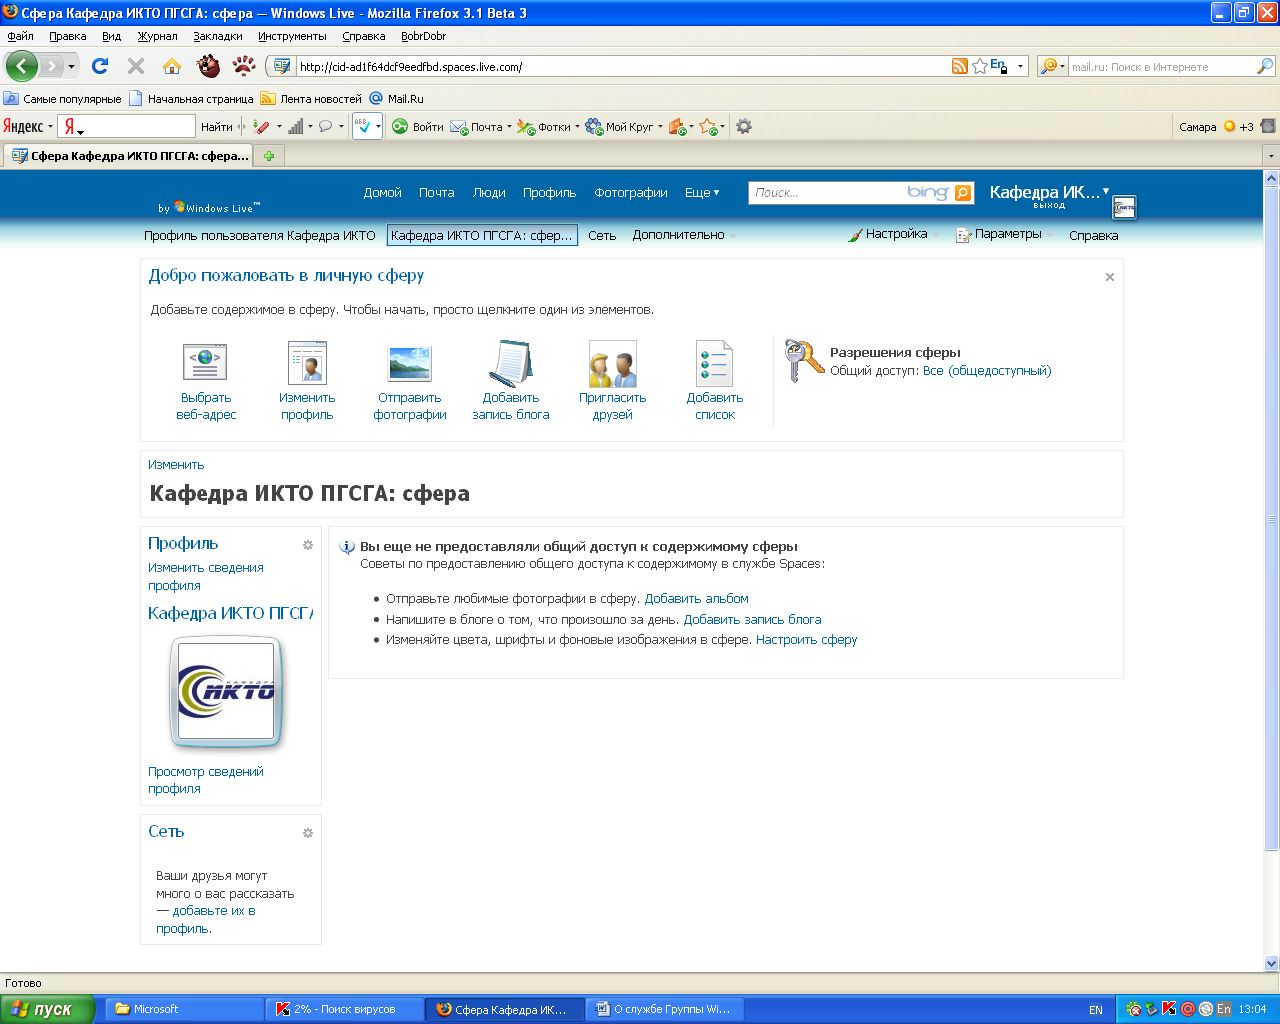The height and width of the screenshot is (1024, 1280).
Task: Open the Инструменты menu
Action: pyautogui.click(x=292, y=36)
